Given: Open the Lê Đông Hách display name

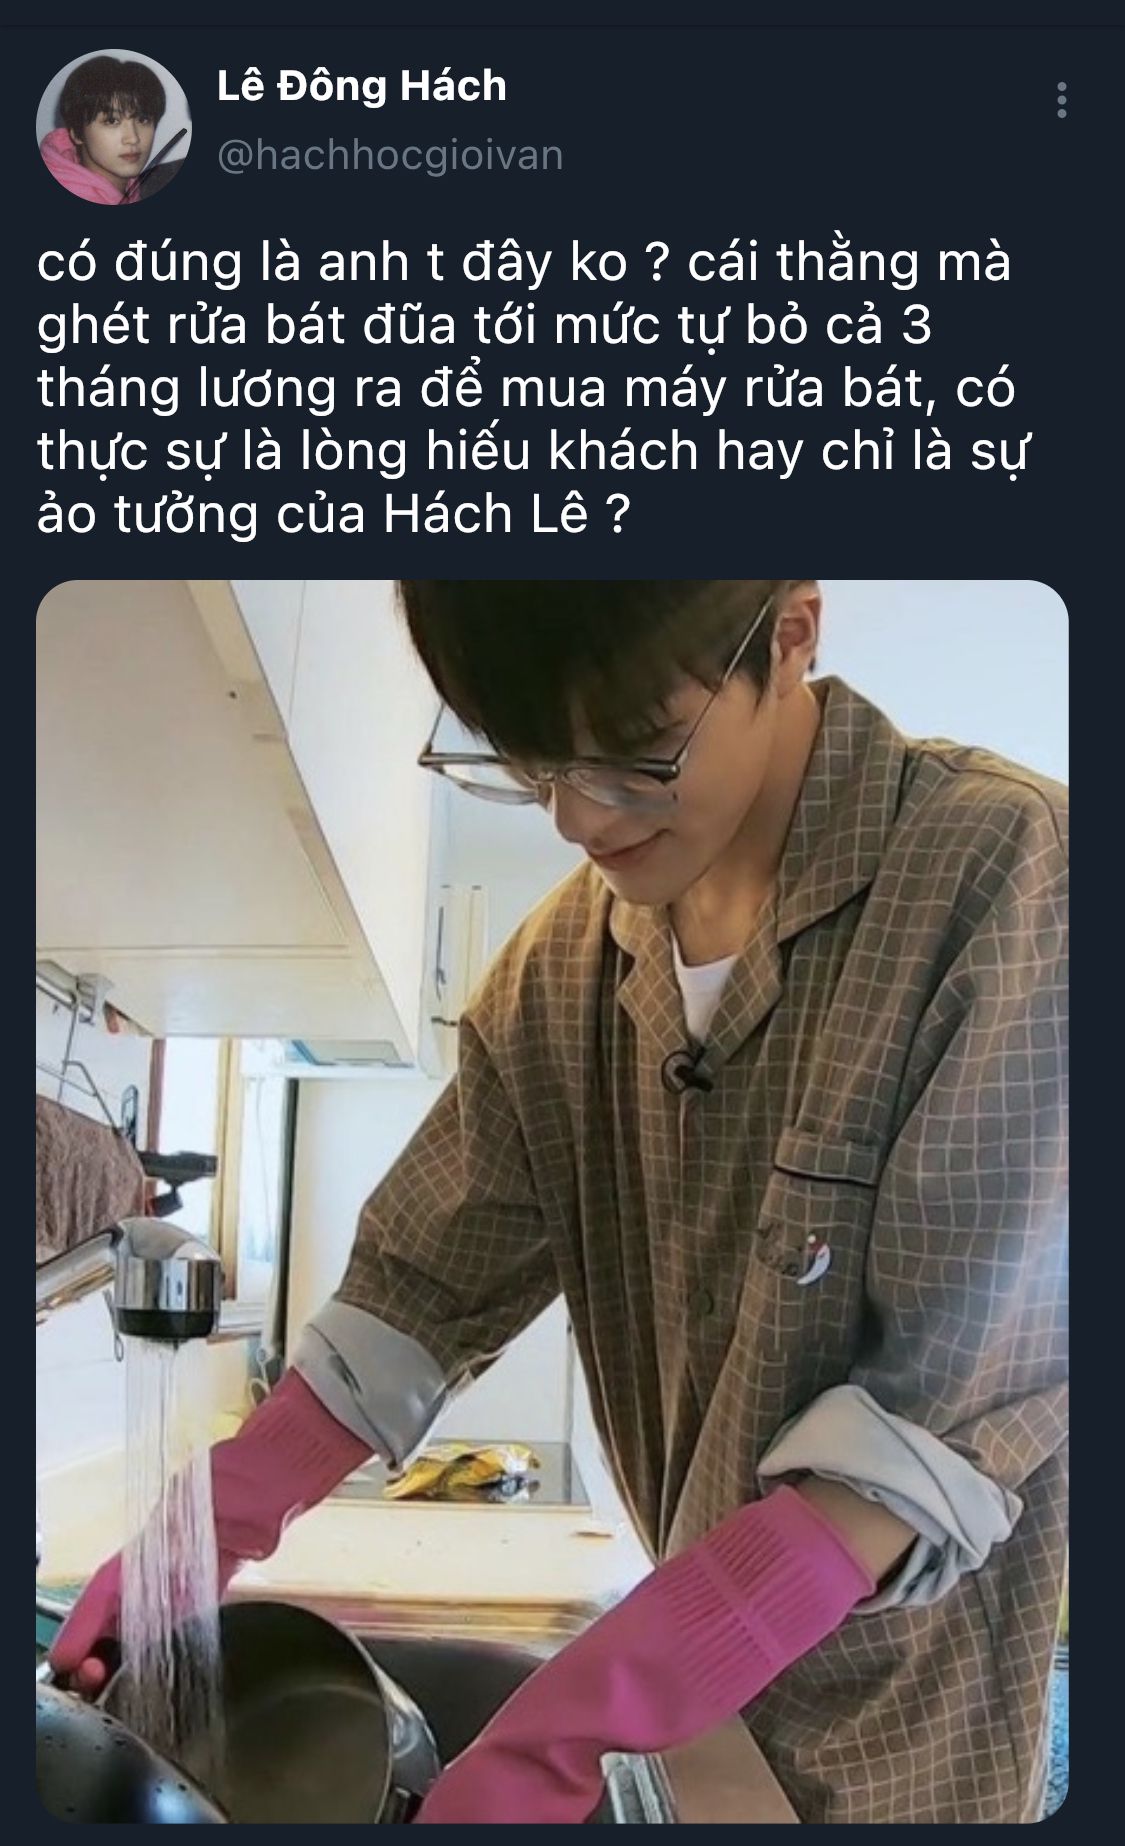Looking at the screenshot, I should point(361,86).
